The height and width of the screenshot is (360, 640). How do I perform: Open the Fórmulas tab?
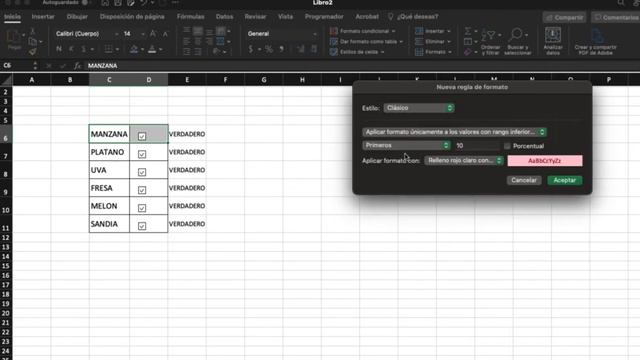point(191,17)
